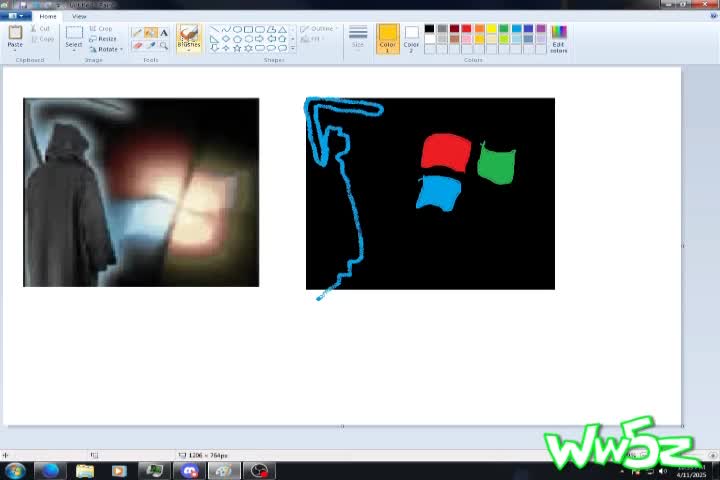The width and height of the screenshot is (720, 480).
Task: Choose the Pentagon shape
Action: pyautogui.click(x=237, y=39)
